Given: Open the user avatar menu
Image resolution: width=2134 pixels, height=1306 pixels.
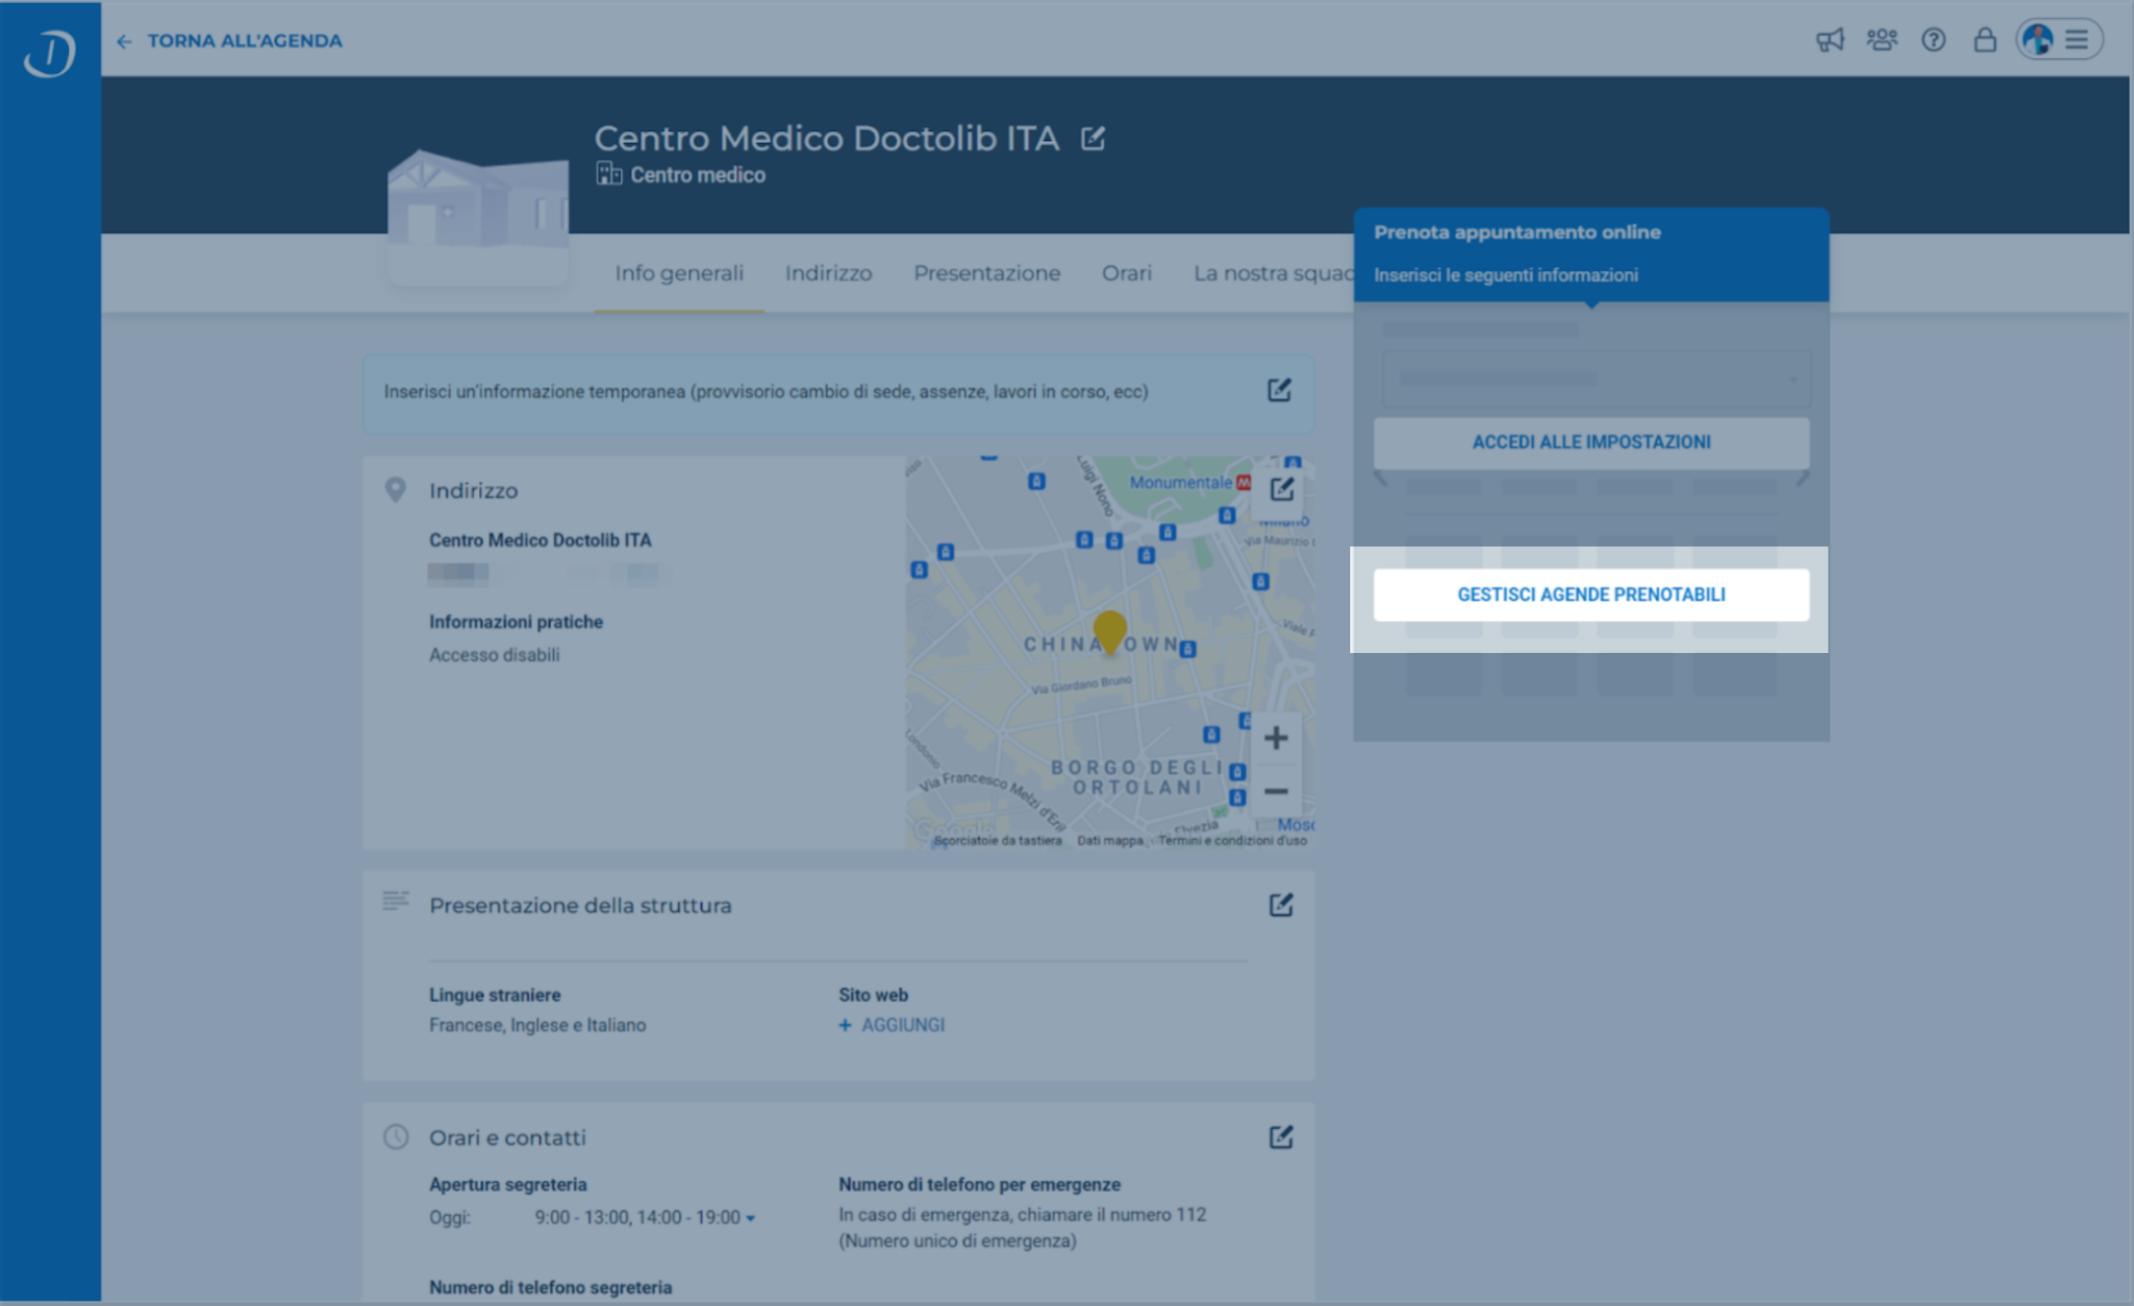Looking at the screenshot, I should click(x=2059, y=40).
